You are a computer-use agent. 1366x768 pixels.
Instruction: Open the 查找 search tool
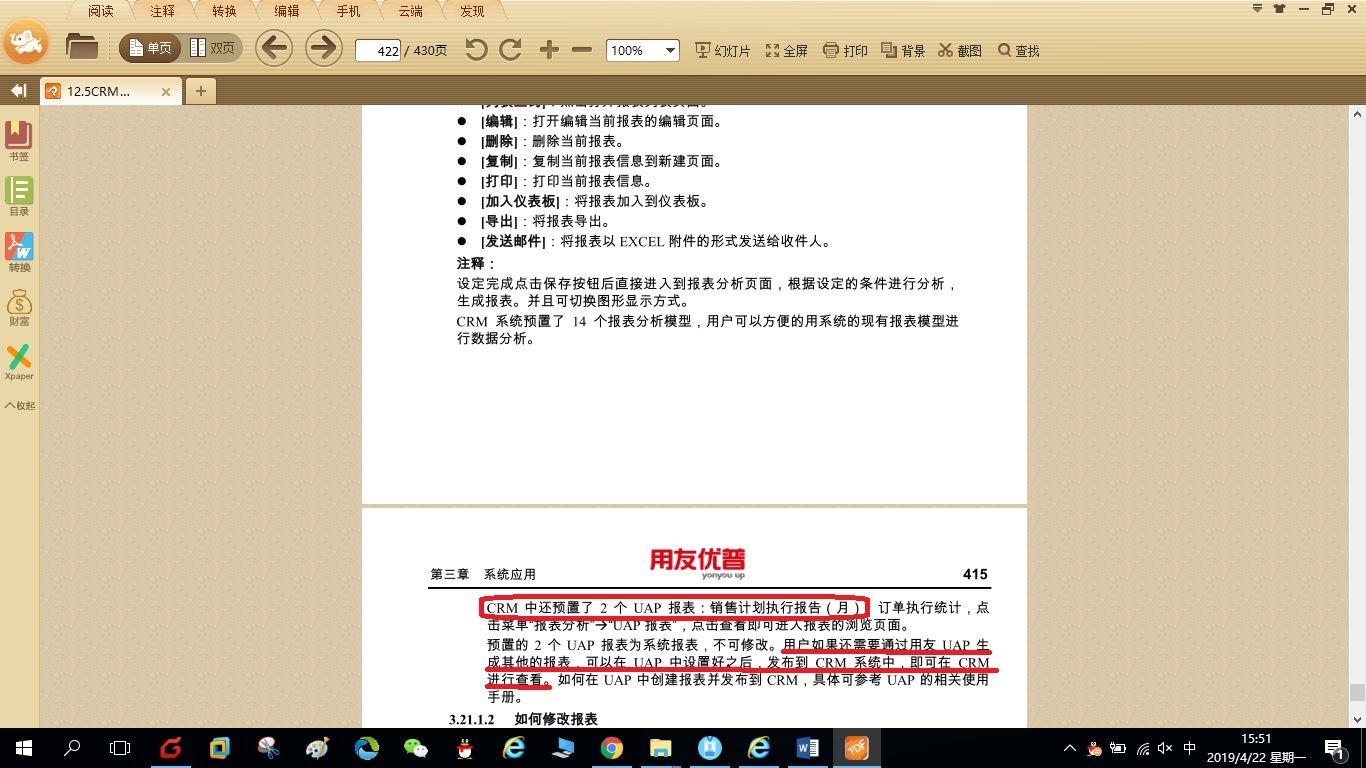coord(1019,50)
